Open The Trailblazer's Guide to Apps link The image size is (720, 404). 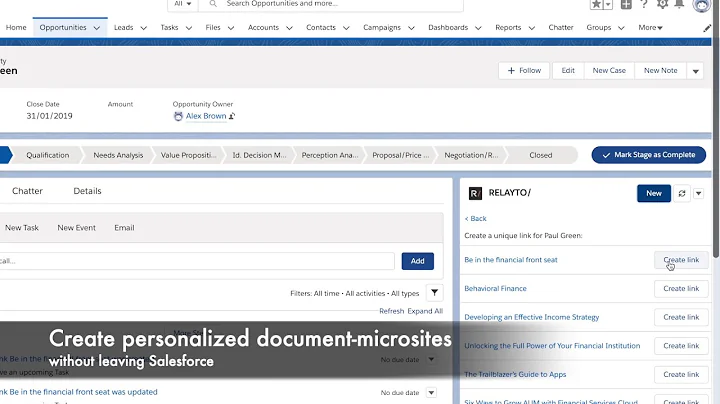click(x=515, y=375)
